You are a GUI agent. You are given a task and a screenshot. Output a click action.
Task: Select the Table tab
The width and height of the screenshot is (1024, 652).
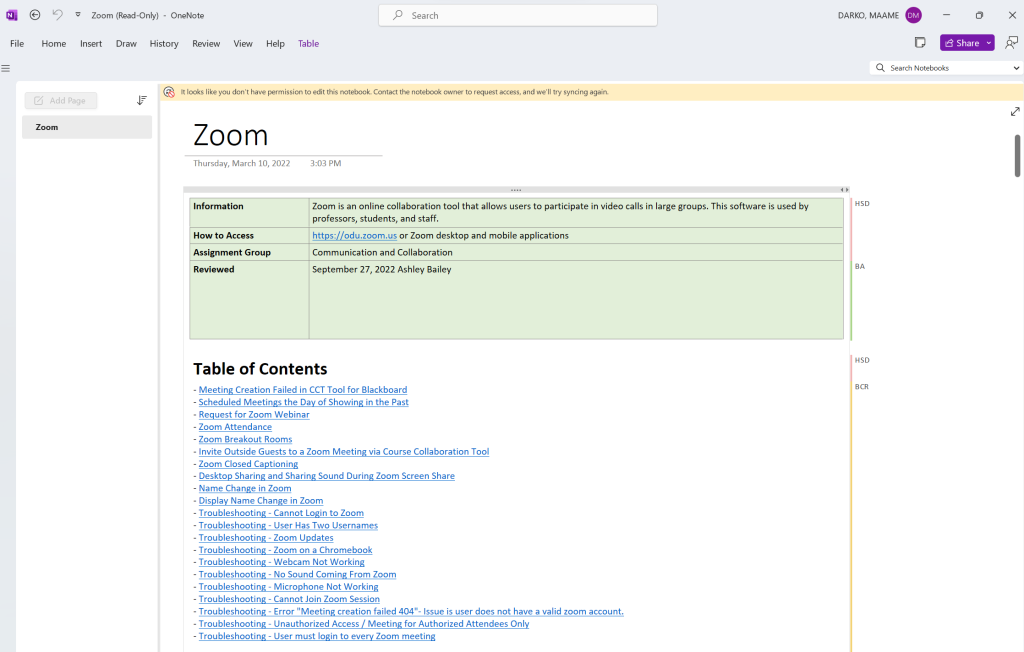(x=308, y=44)
